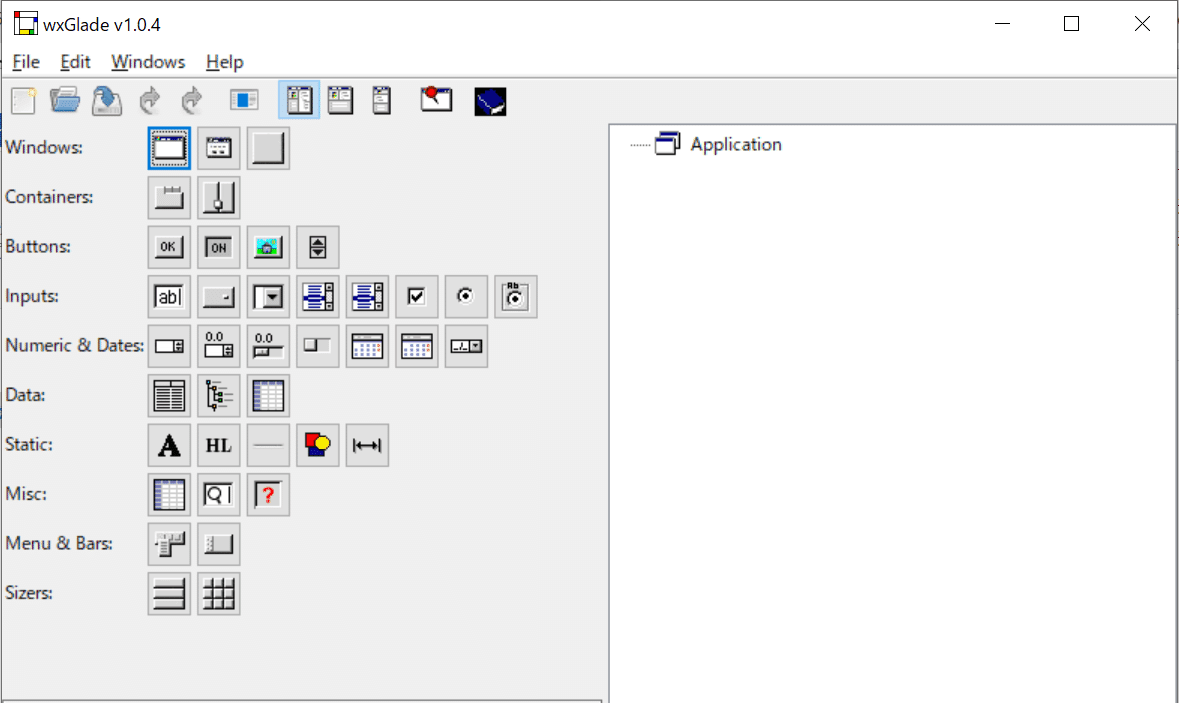Maximize the wxGlade window
1179x703 pixels.
[1071, 24]
